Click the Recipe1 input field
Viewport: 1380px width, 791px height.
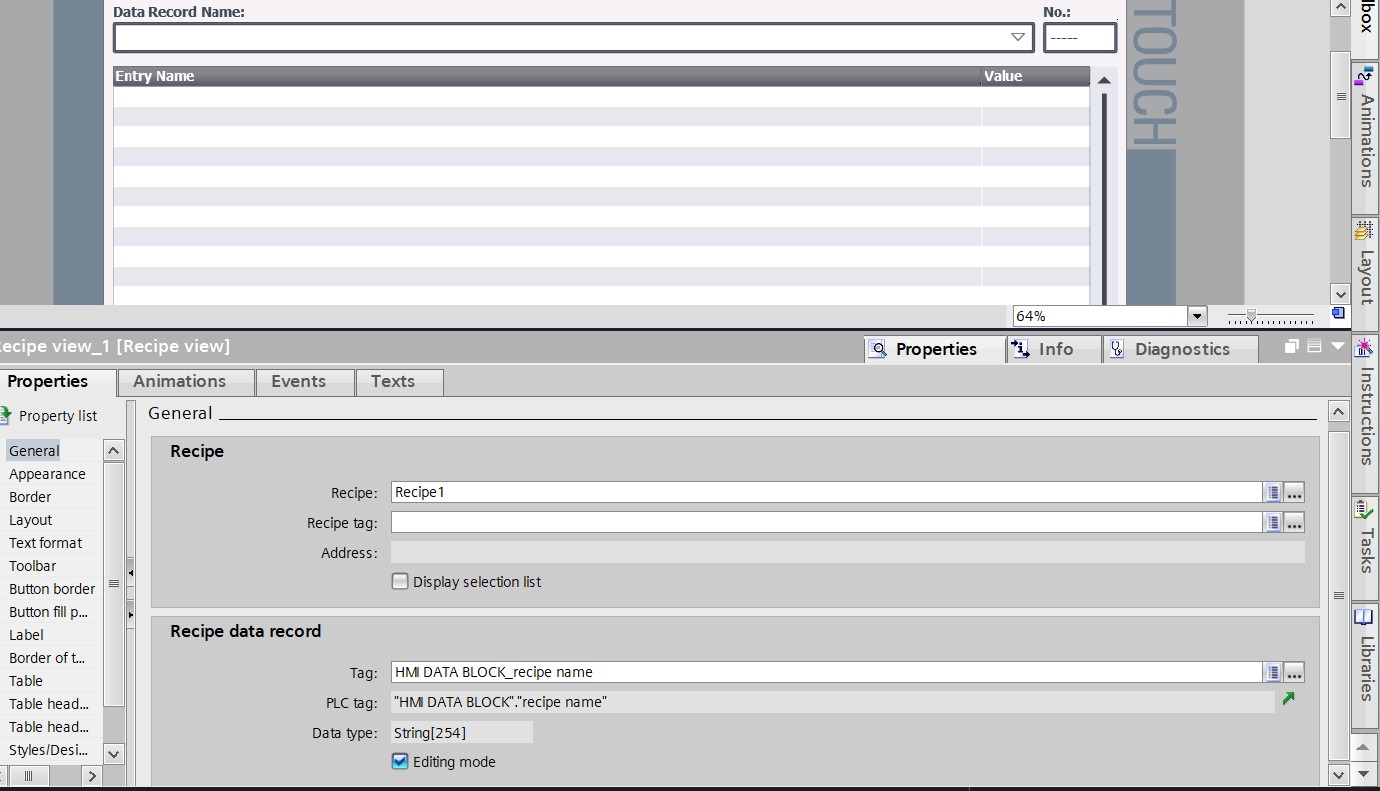827,492
